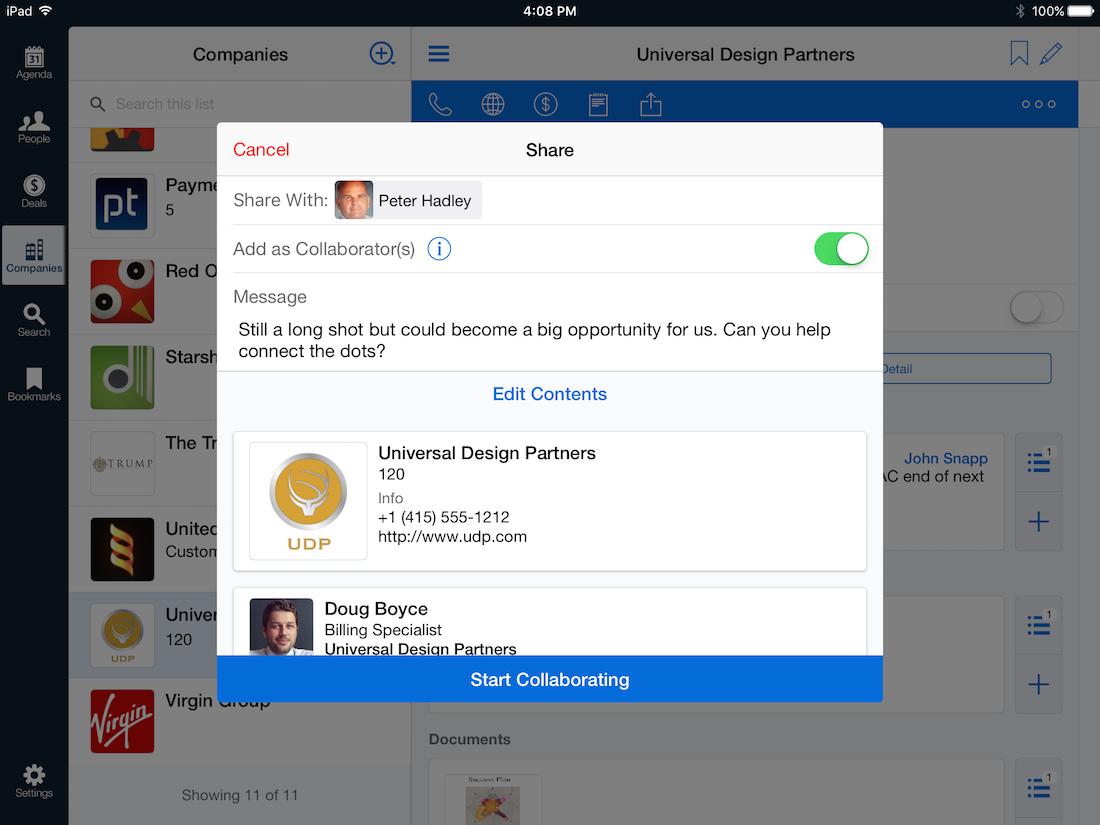Open the Deals sidebar section
This screenshot has width=1100, height=825.
[34, 192]
